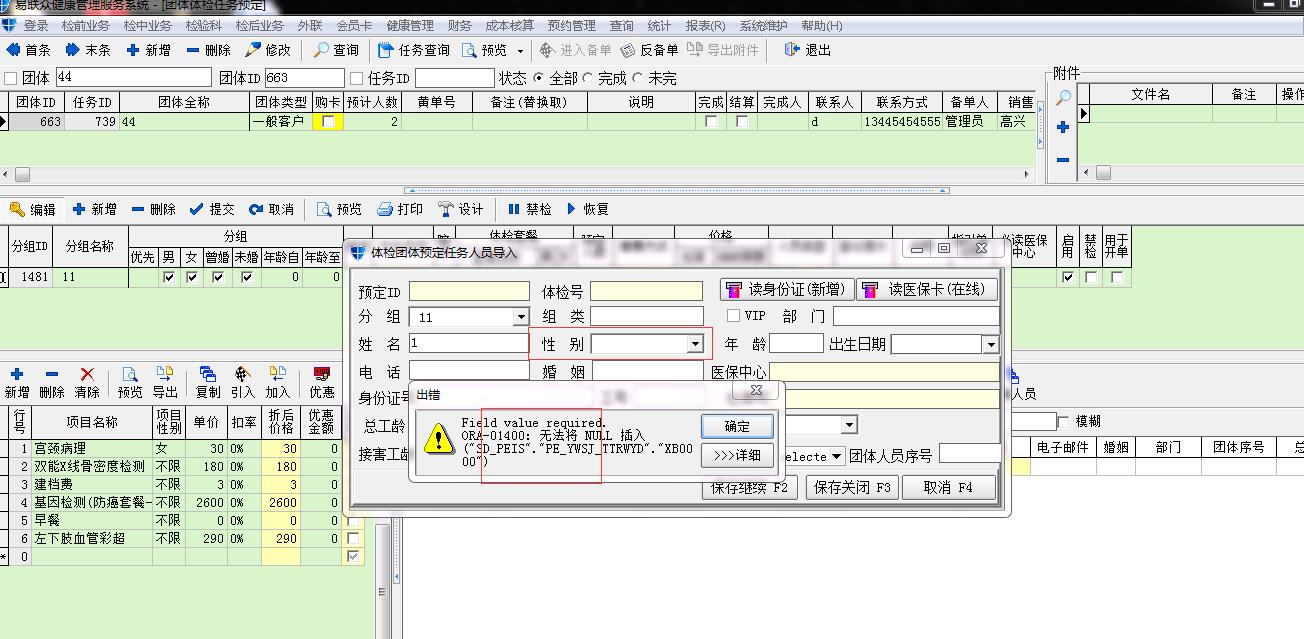Open the 性别 dropdown
1304x639 pixels.
click(x=694, y=344)
